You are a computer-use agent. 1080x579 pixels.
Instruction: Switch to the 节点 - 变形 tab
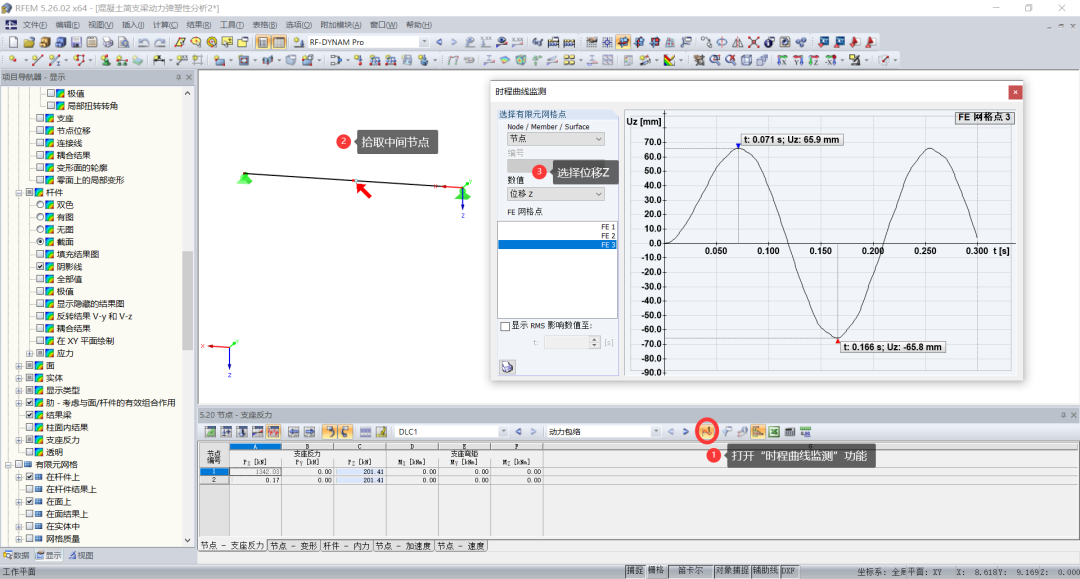(x=293, y=546)
